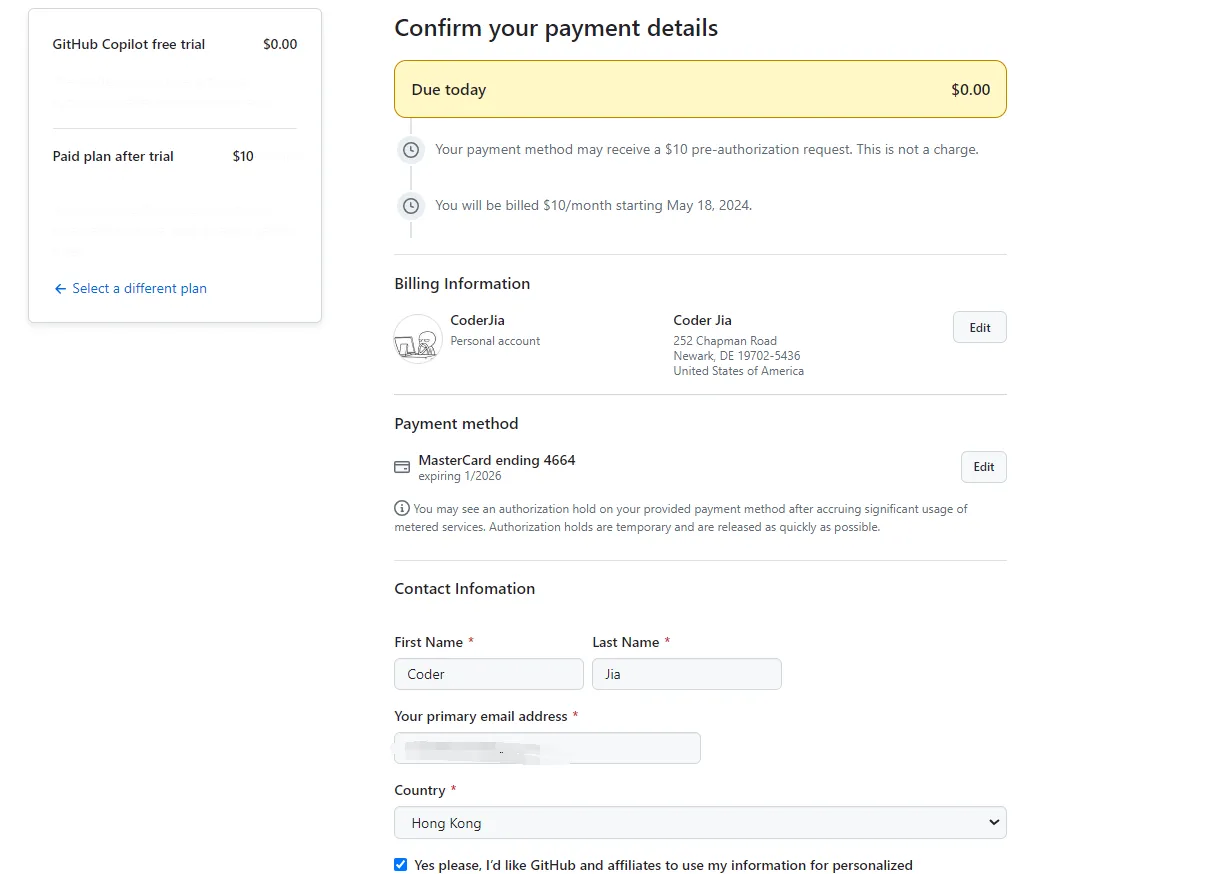Viewport: 1216px width, 874px height.
Task: Click the clock icon next to pre-authorization notice
Action: click(410, 150)
